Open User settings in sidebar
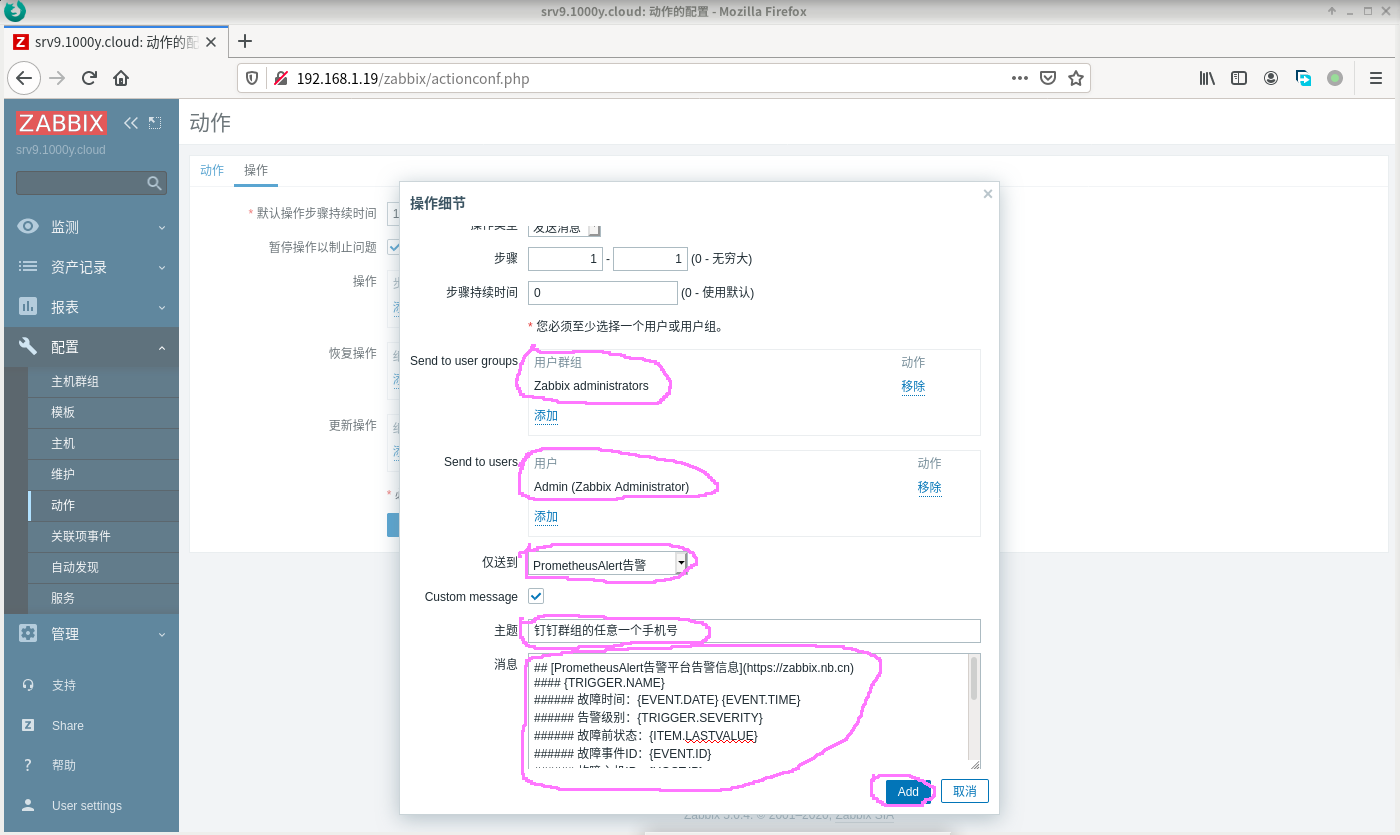 [87, 806]
